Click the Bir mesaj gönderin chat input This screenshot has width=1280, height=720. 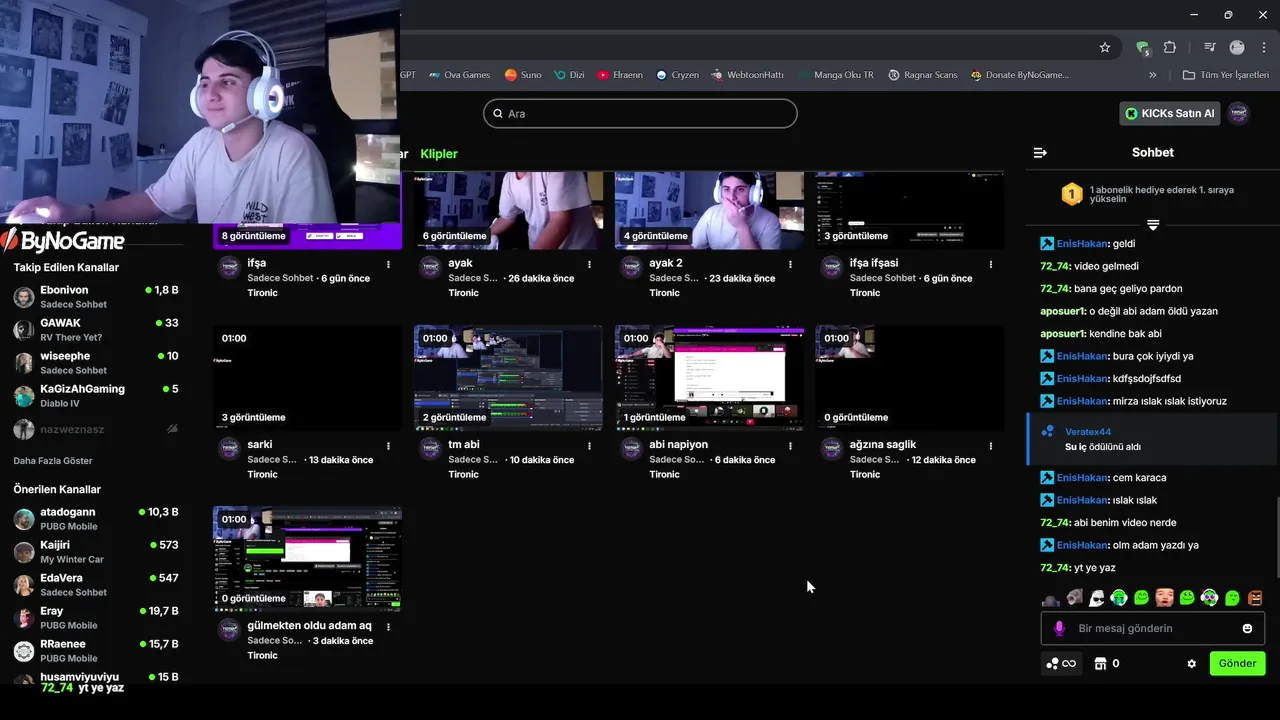click(1153, 628)
